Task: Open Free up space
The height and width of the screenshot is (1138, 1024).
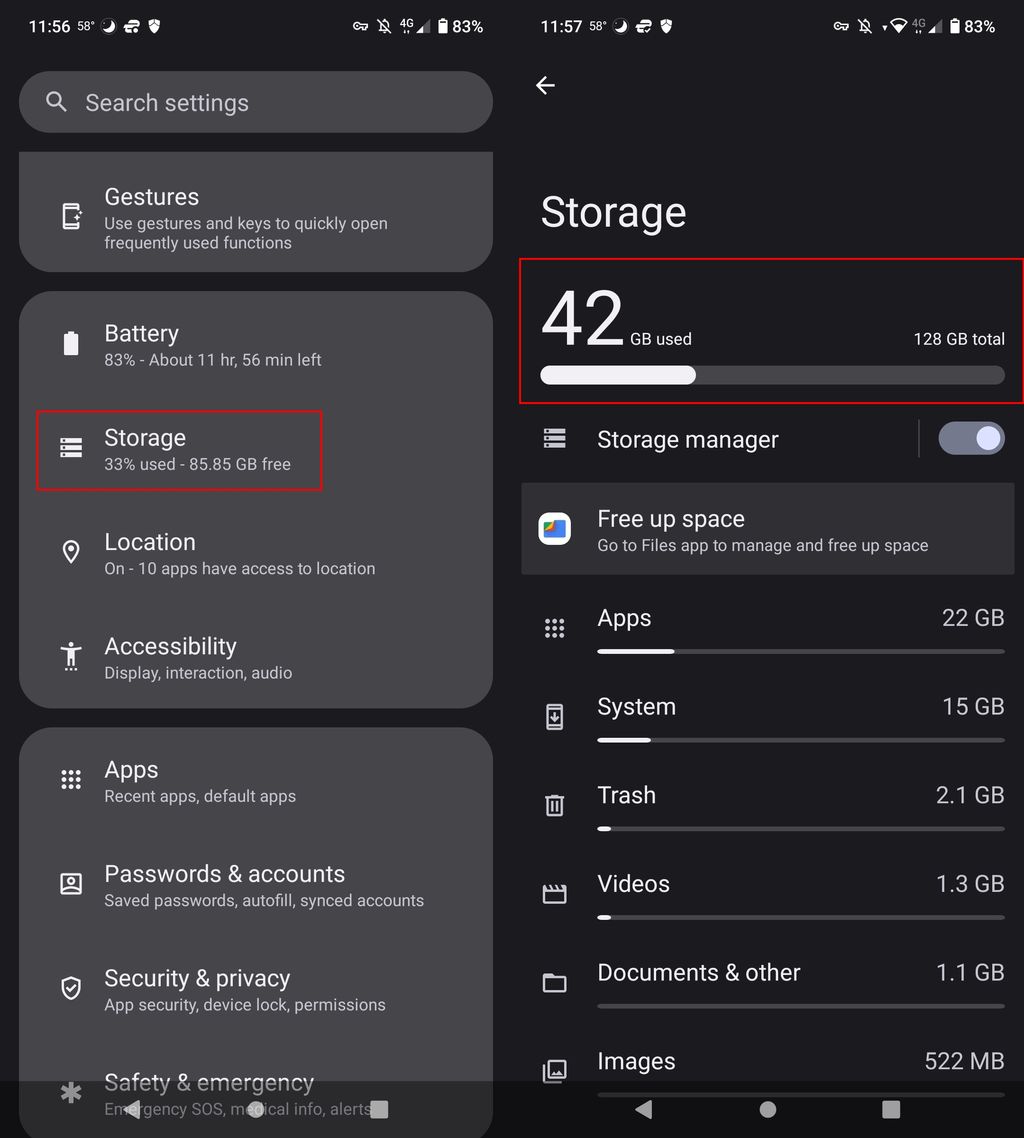Action: click(767, 529)
